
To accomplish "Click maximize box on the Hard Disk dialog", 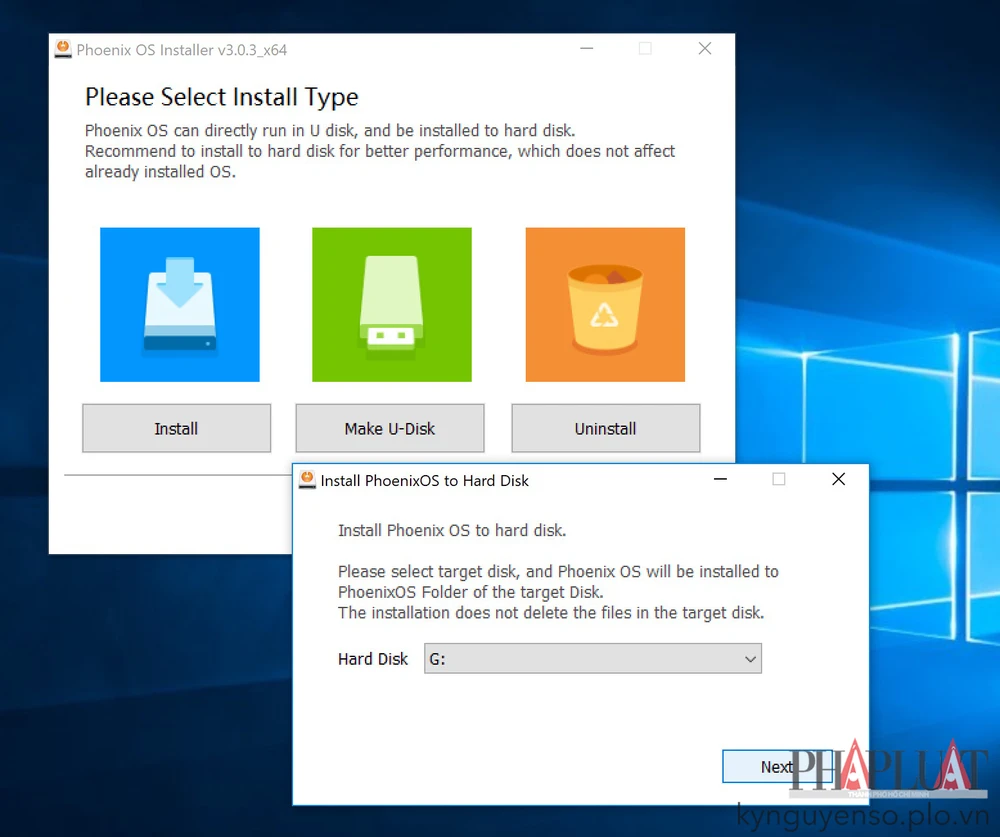I will click(779, 480).
